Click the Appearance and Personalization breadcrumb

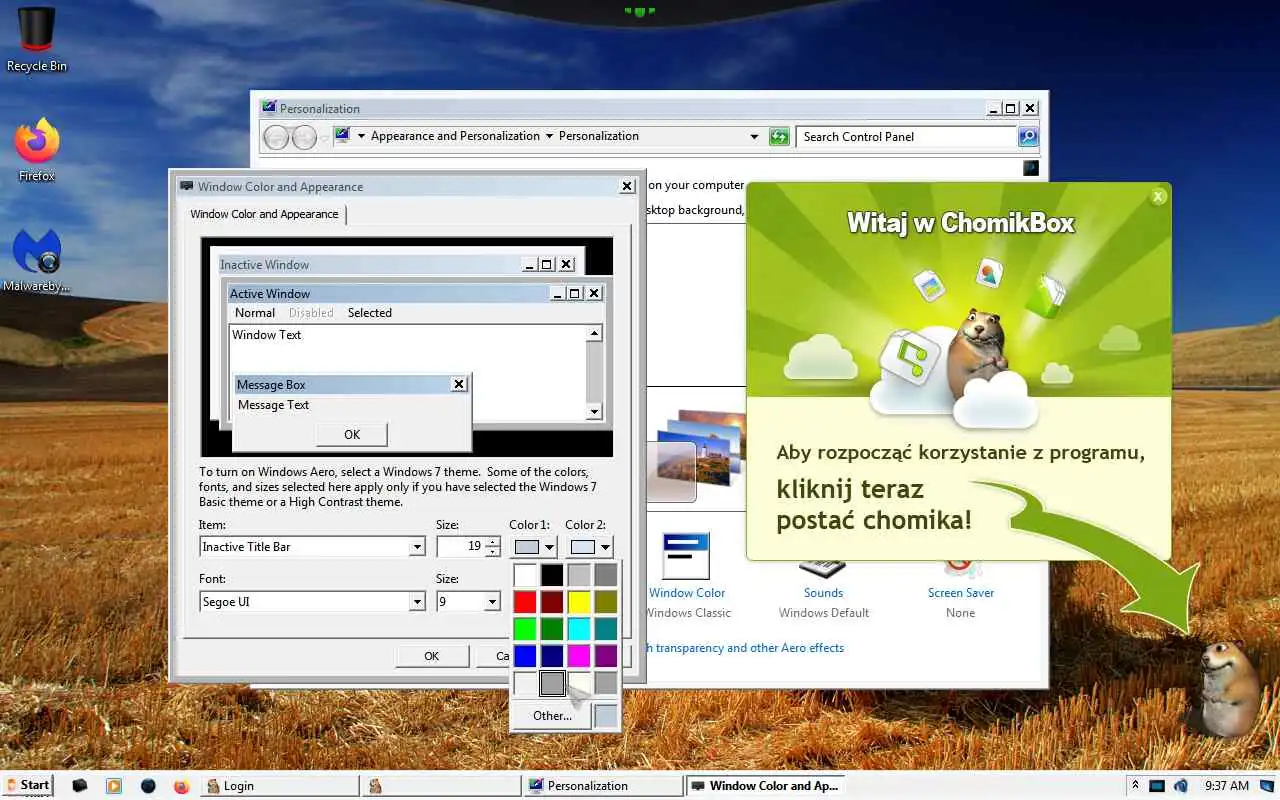tap(455, 137)
